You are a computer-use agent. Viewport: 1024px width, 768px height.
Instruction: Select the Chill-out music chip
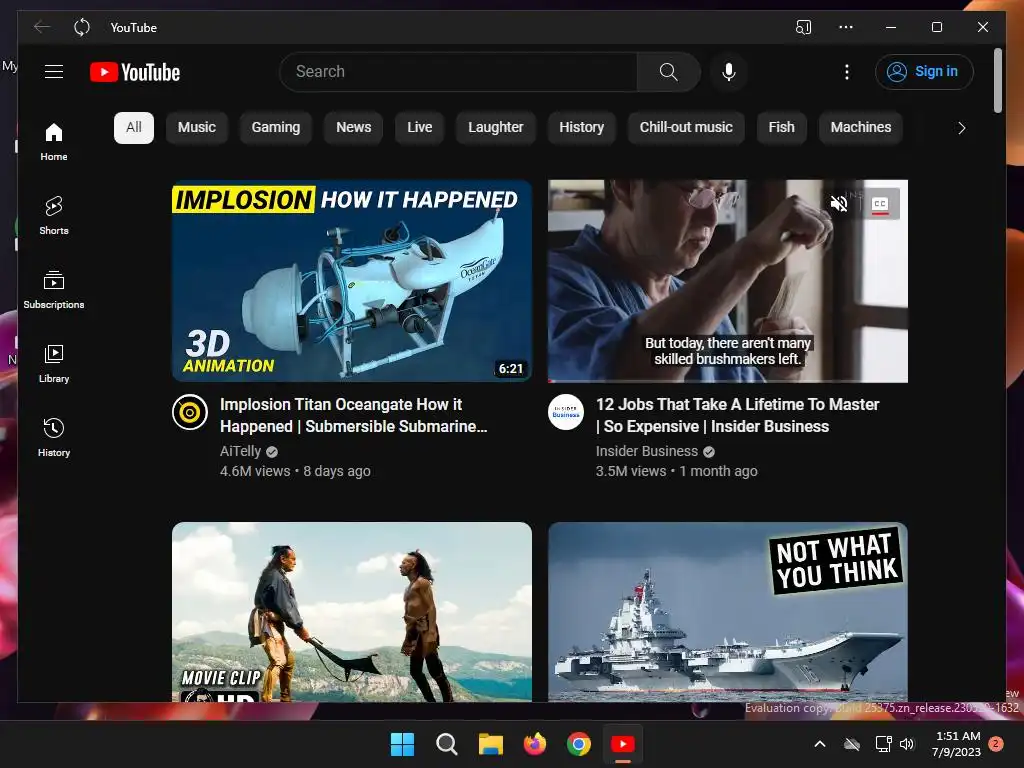pos(686,127)
